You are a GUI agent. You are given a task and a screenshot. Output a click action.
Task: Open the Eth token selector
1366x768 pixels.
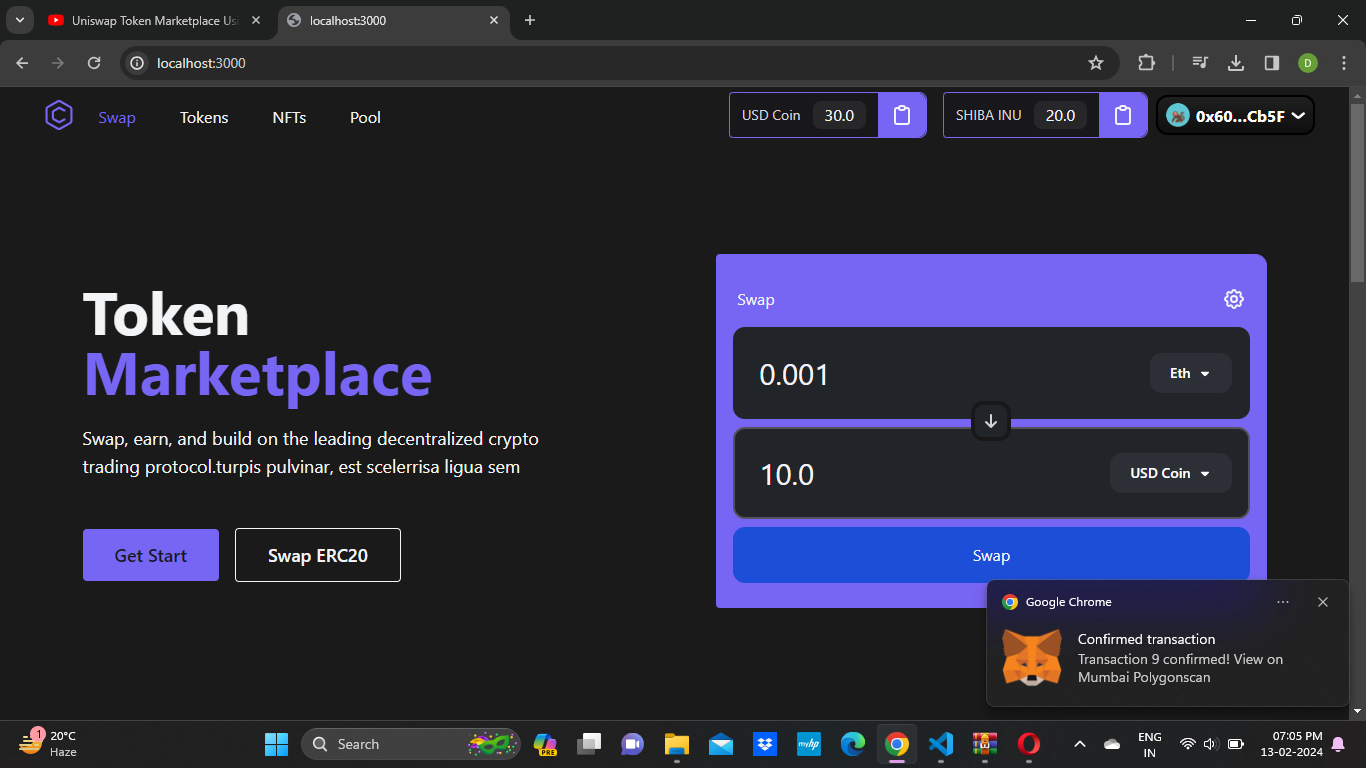(x=1190, y=373)
